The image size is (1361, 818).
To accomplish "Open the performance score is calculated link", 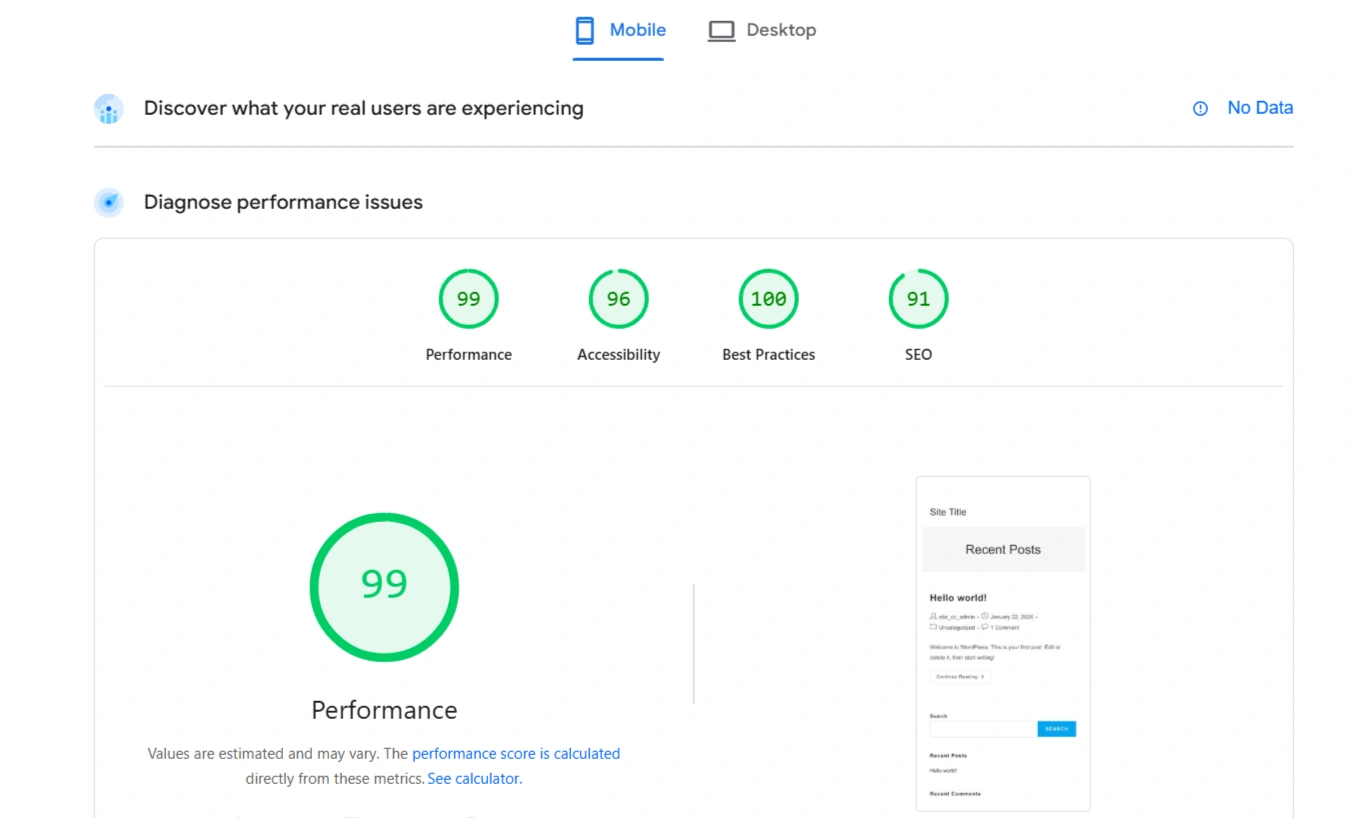I will (516, 754).
